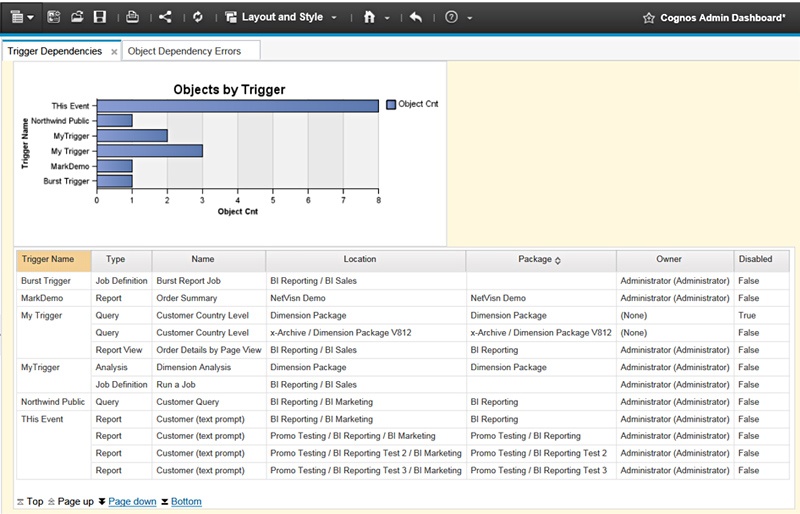
Task: Click the Type column header
Action: (x=121, y=260)
